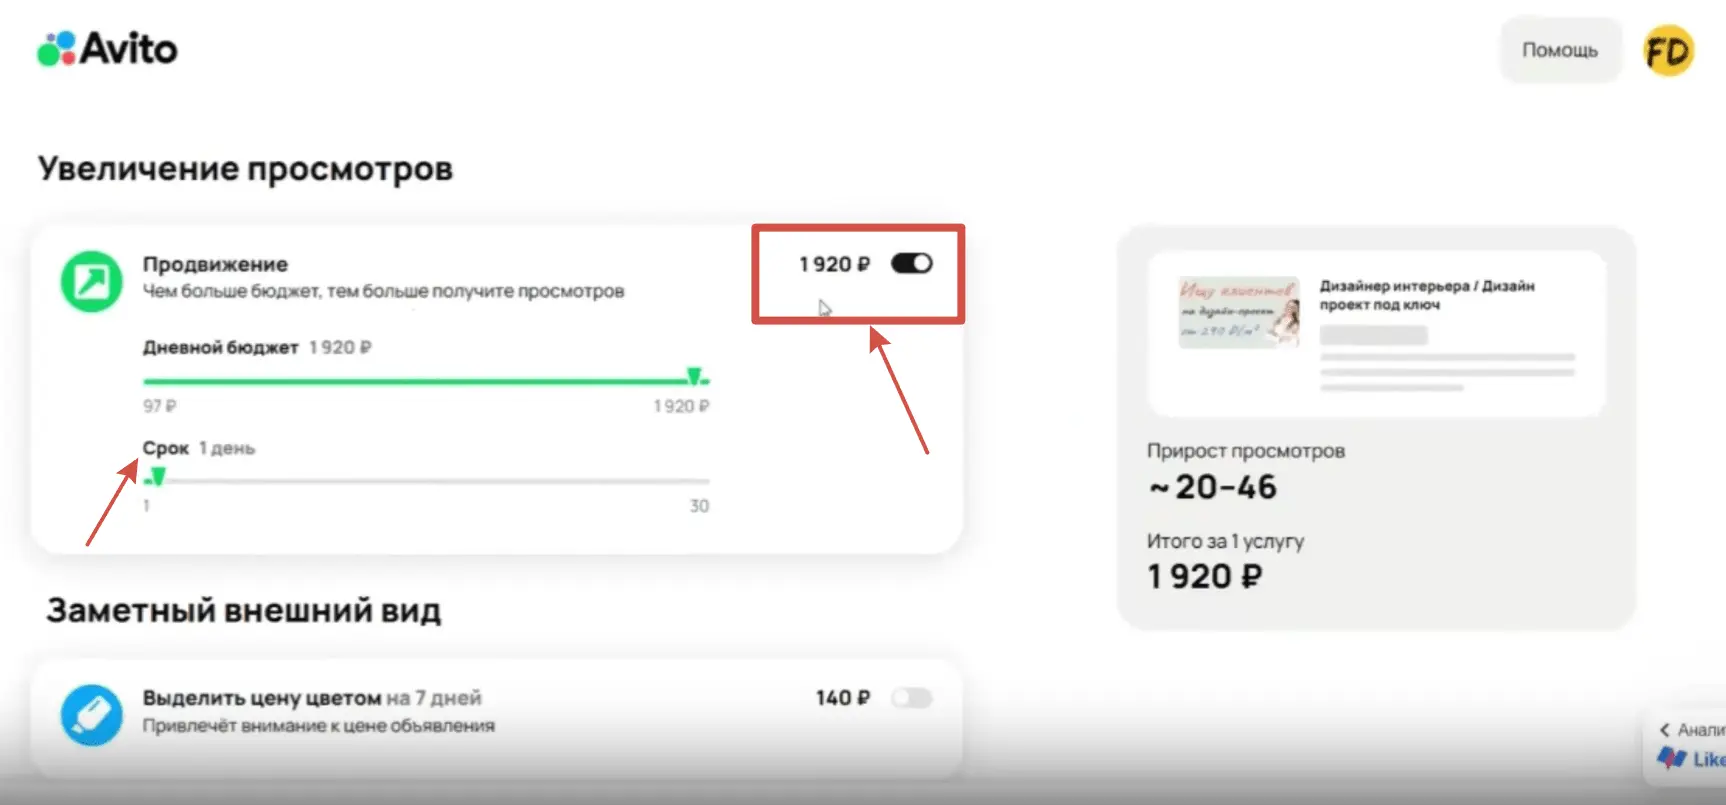Viewport: 1726px width, 805px height.
Task: Open the FD profile avatar
Action: click(1668, 50)
